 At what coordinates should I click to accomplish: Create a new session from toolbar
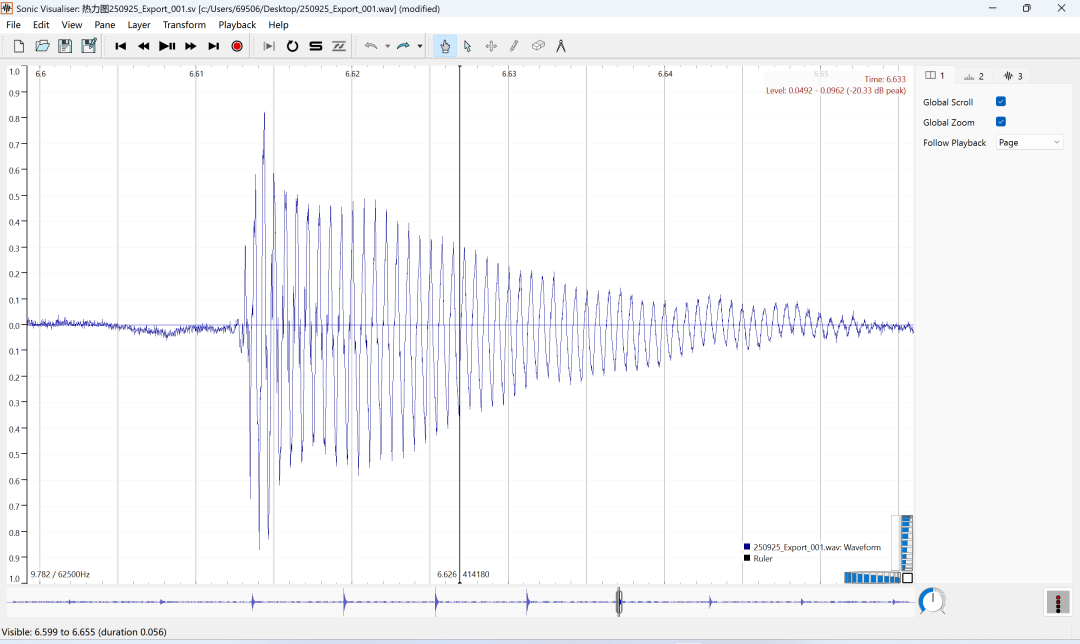19,46
